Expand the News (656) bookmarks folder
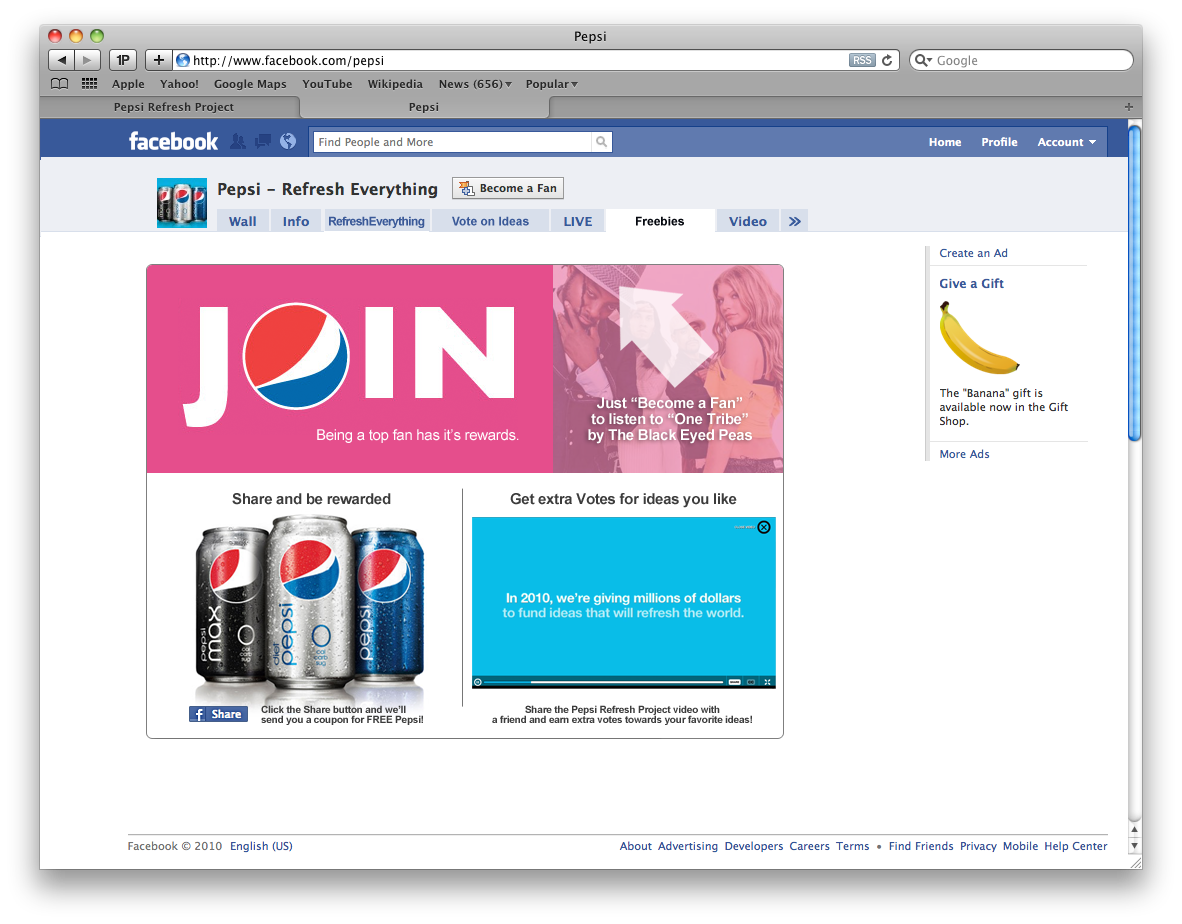Viewport: 1182px width, 924px height. pos(475,84)
